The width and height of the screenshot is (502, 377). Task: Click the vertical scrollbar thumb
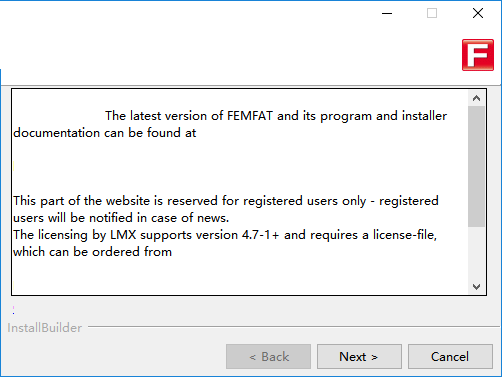point(476,167)
